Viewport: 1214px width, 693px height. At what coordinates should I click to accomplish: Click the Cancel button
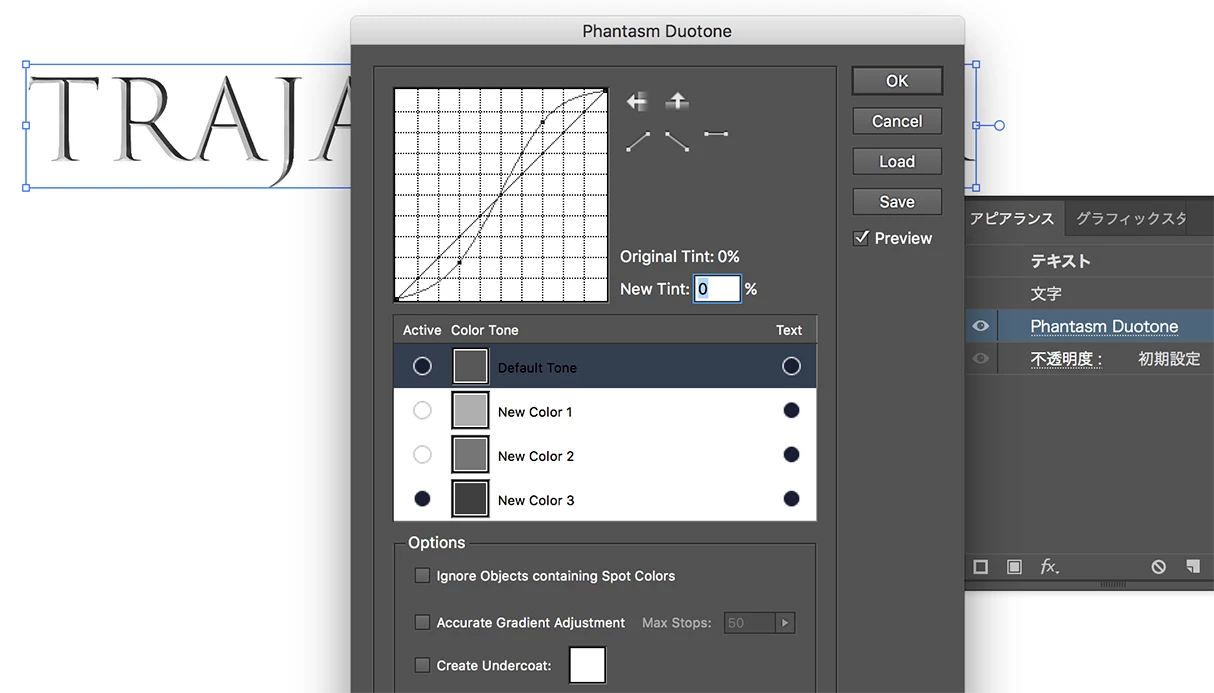(x=897, y=121)
